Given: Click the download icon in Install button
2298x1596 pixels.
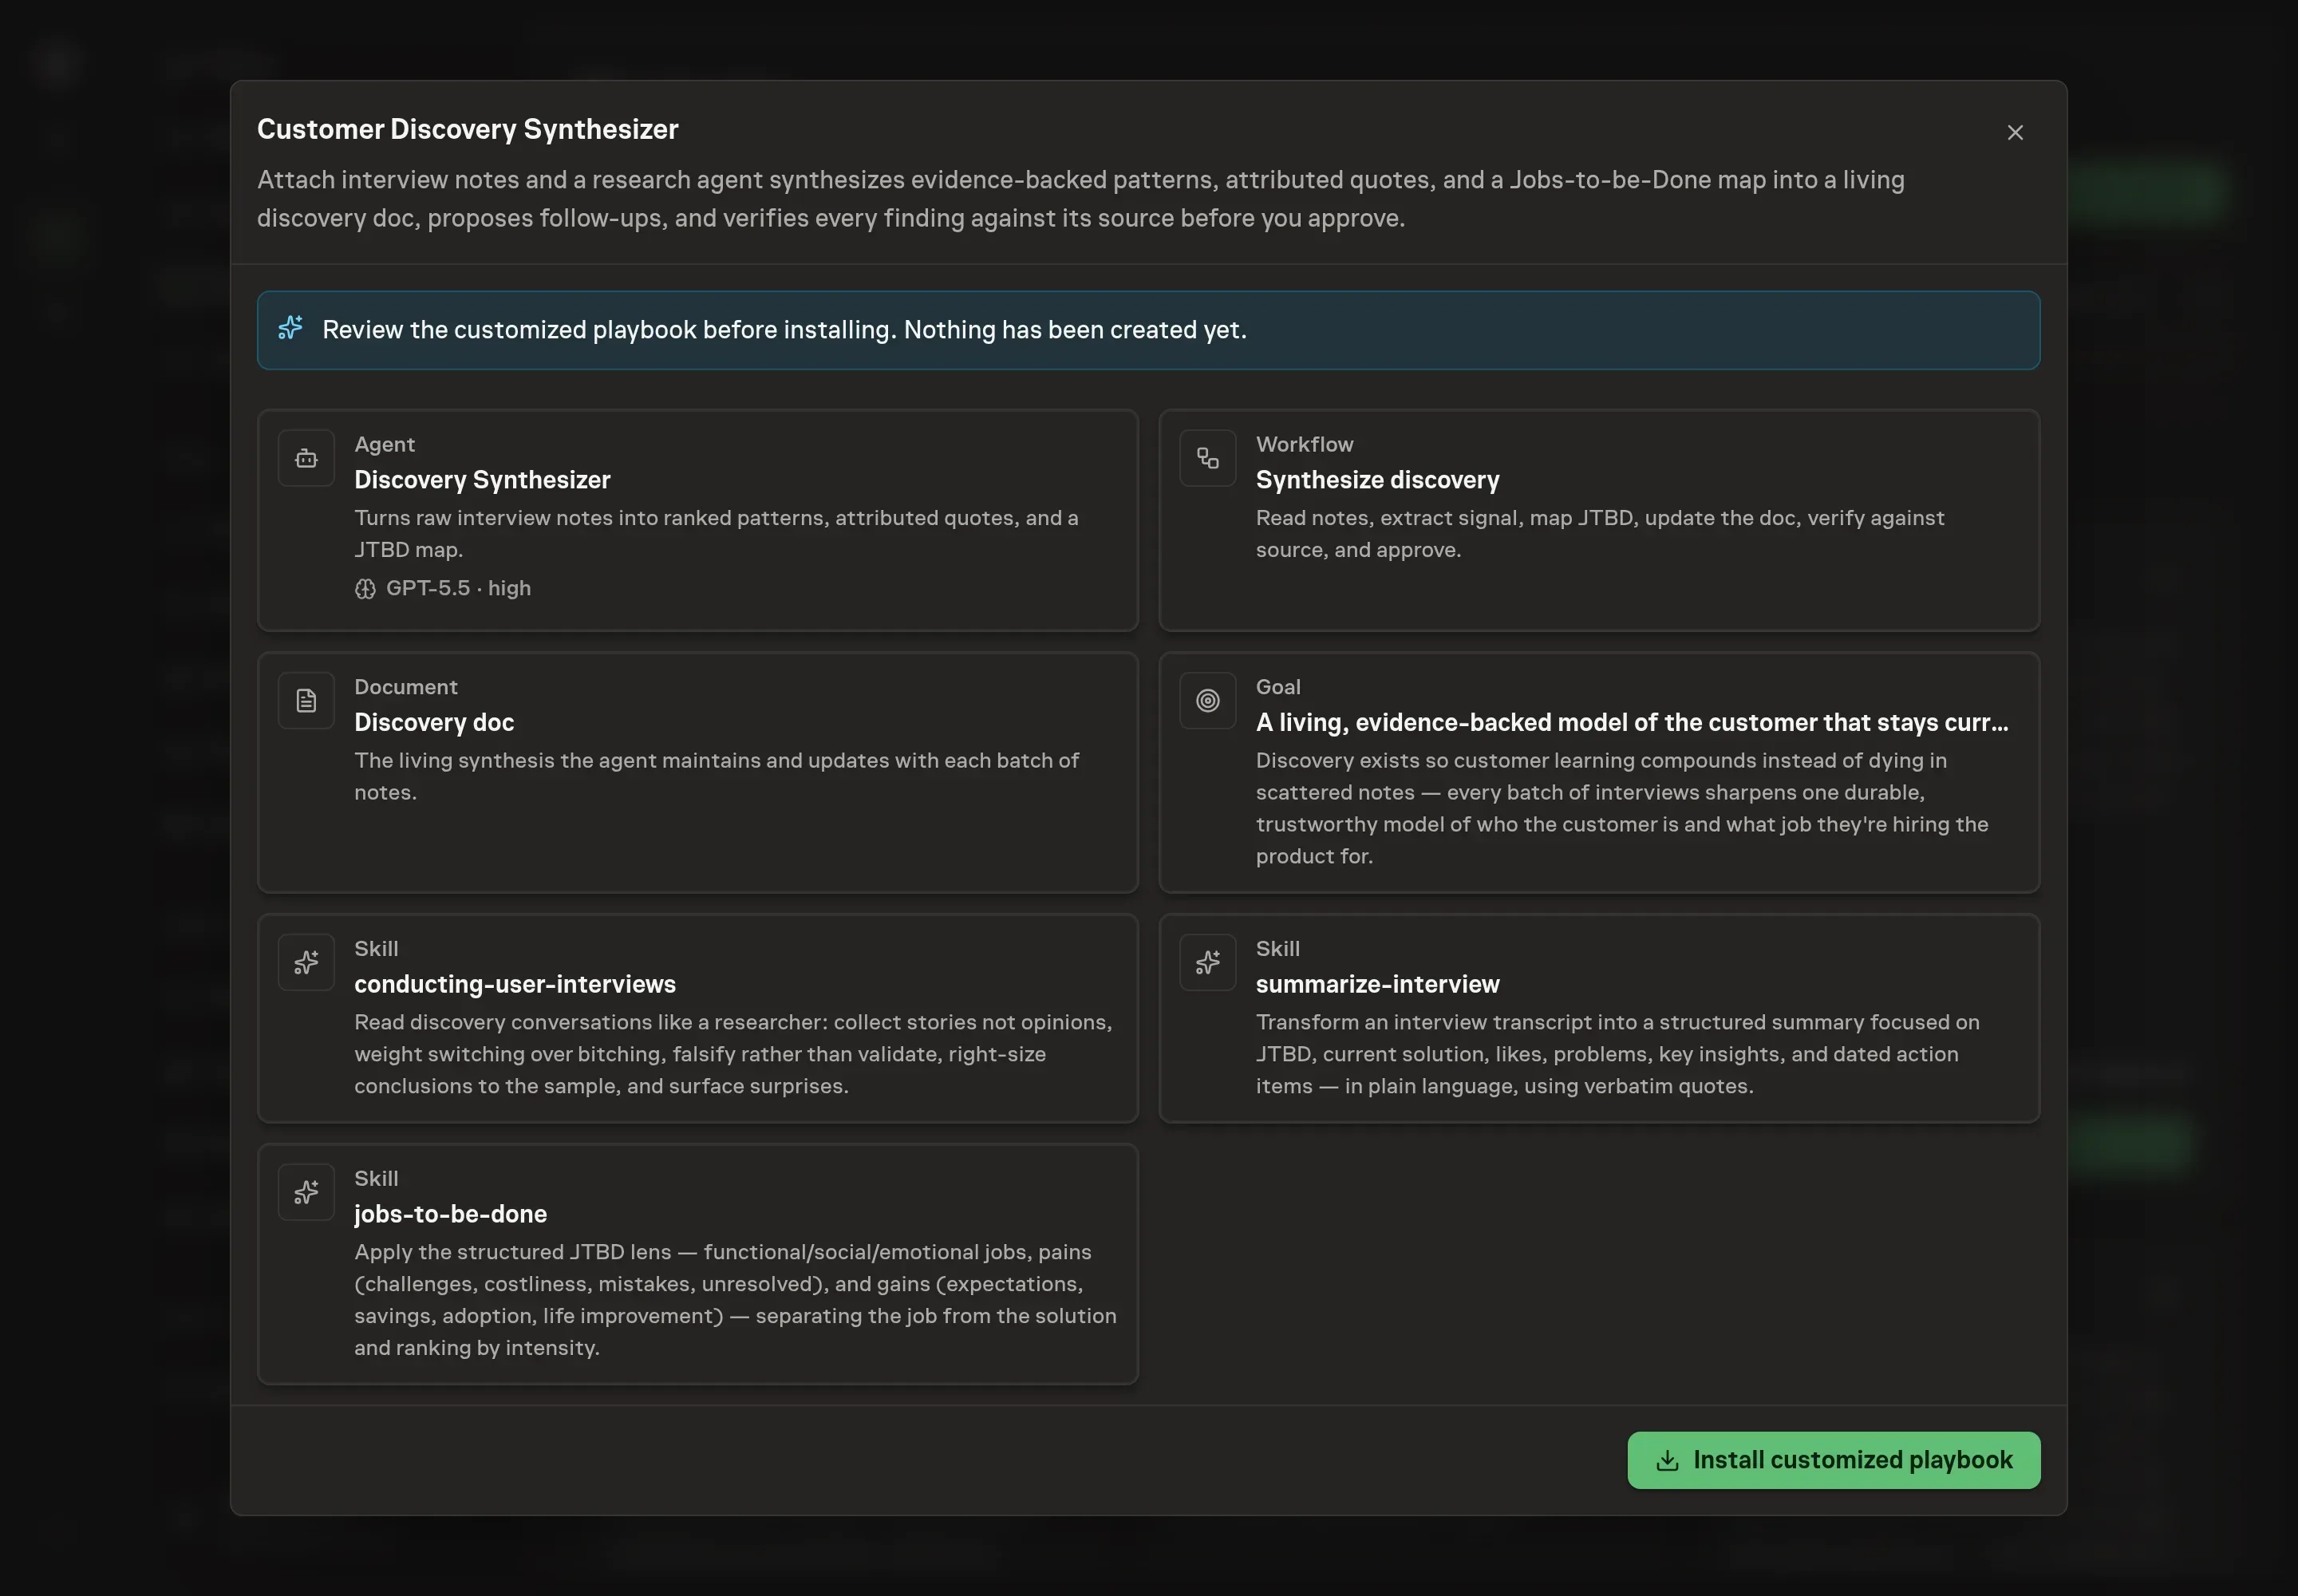Looking at the screenshot, I should click(x=1667, y=1460).
